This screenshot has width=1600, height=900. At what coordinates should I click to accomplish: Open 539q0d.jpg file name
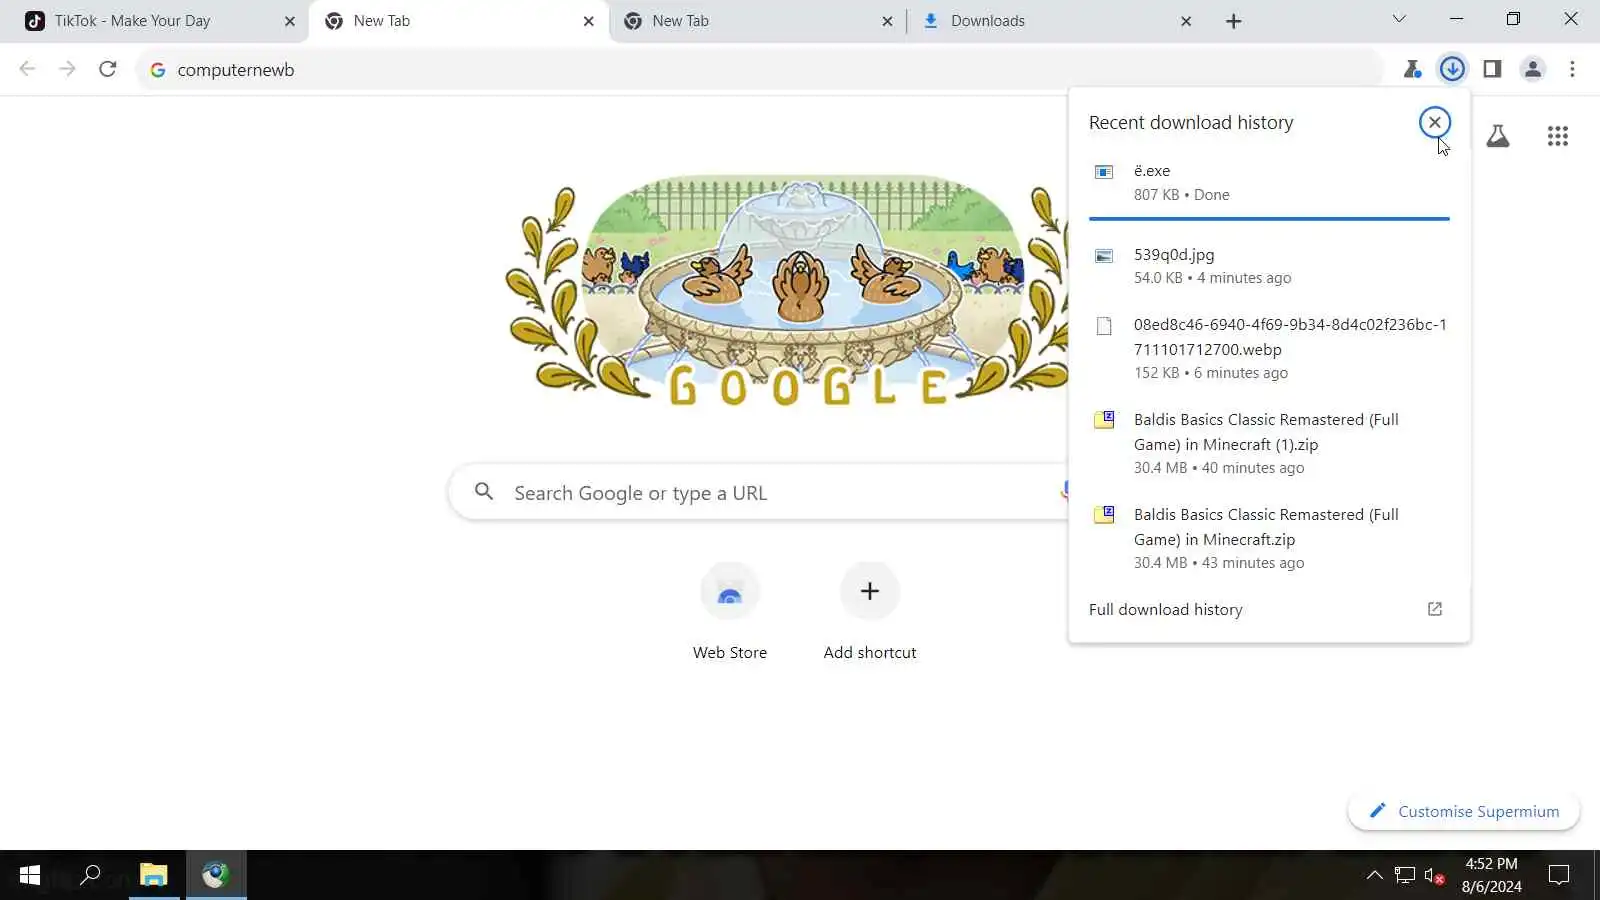(1174, 255)
